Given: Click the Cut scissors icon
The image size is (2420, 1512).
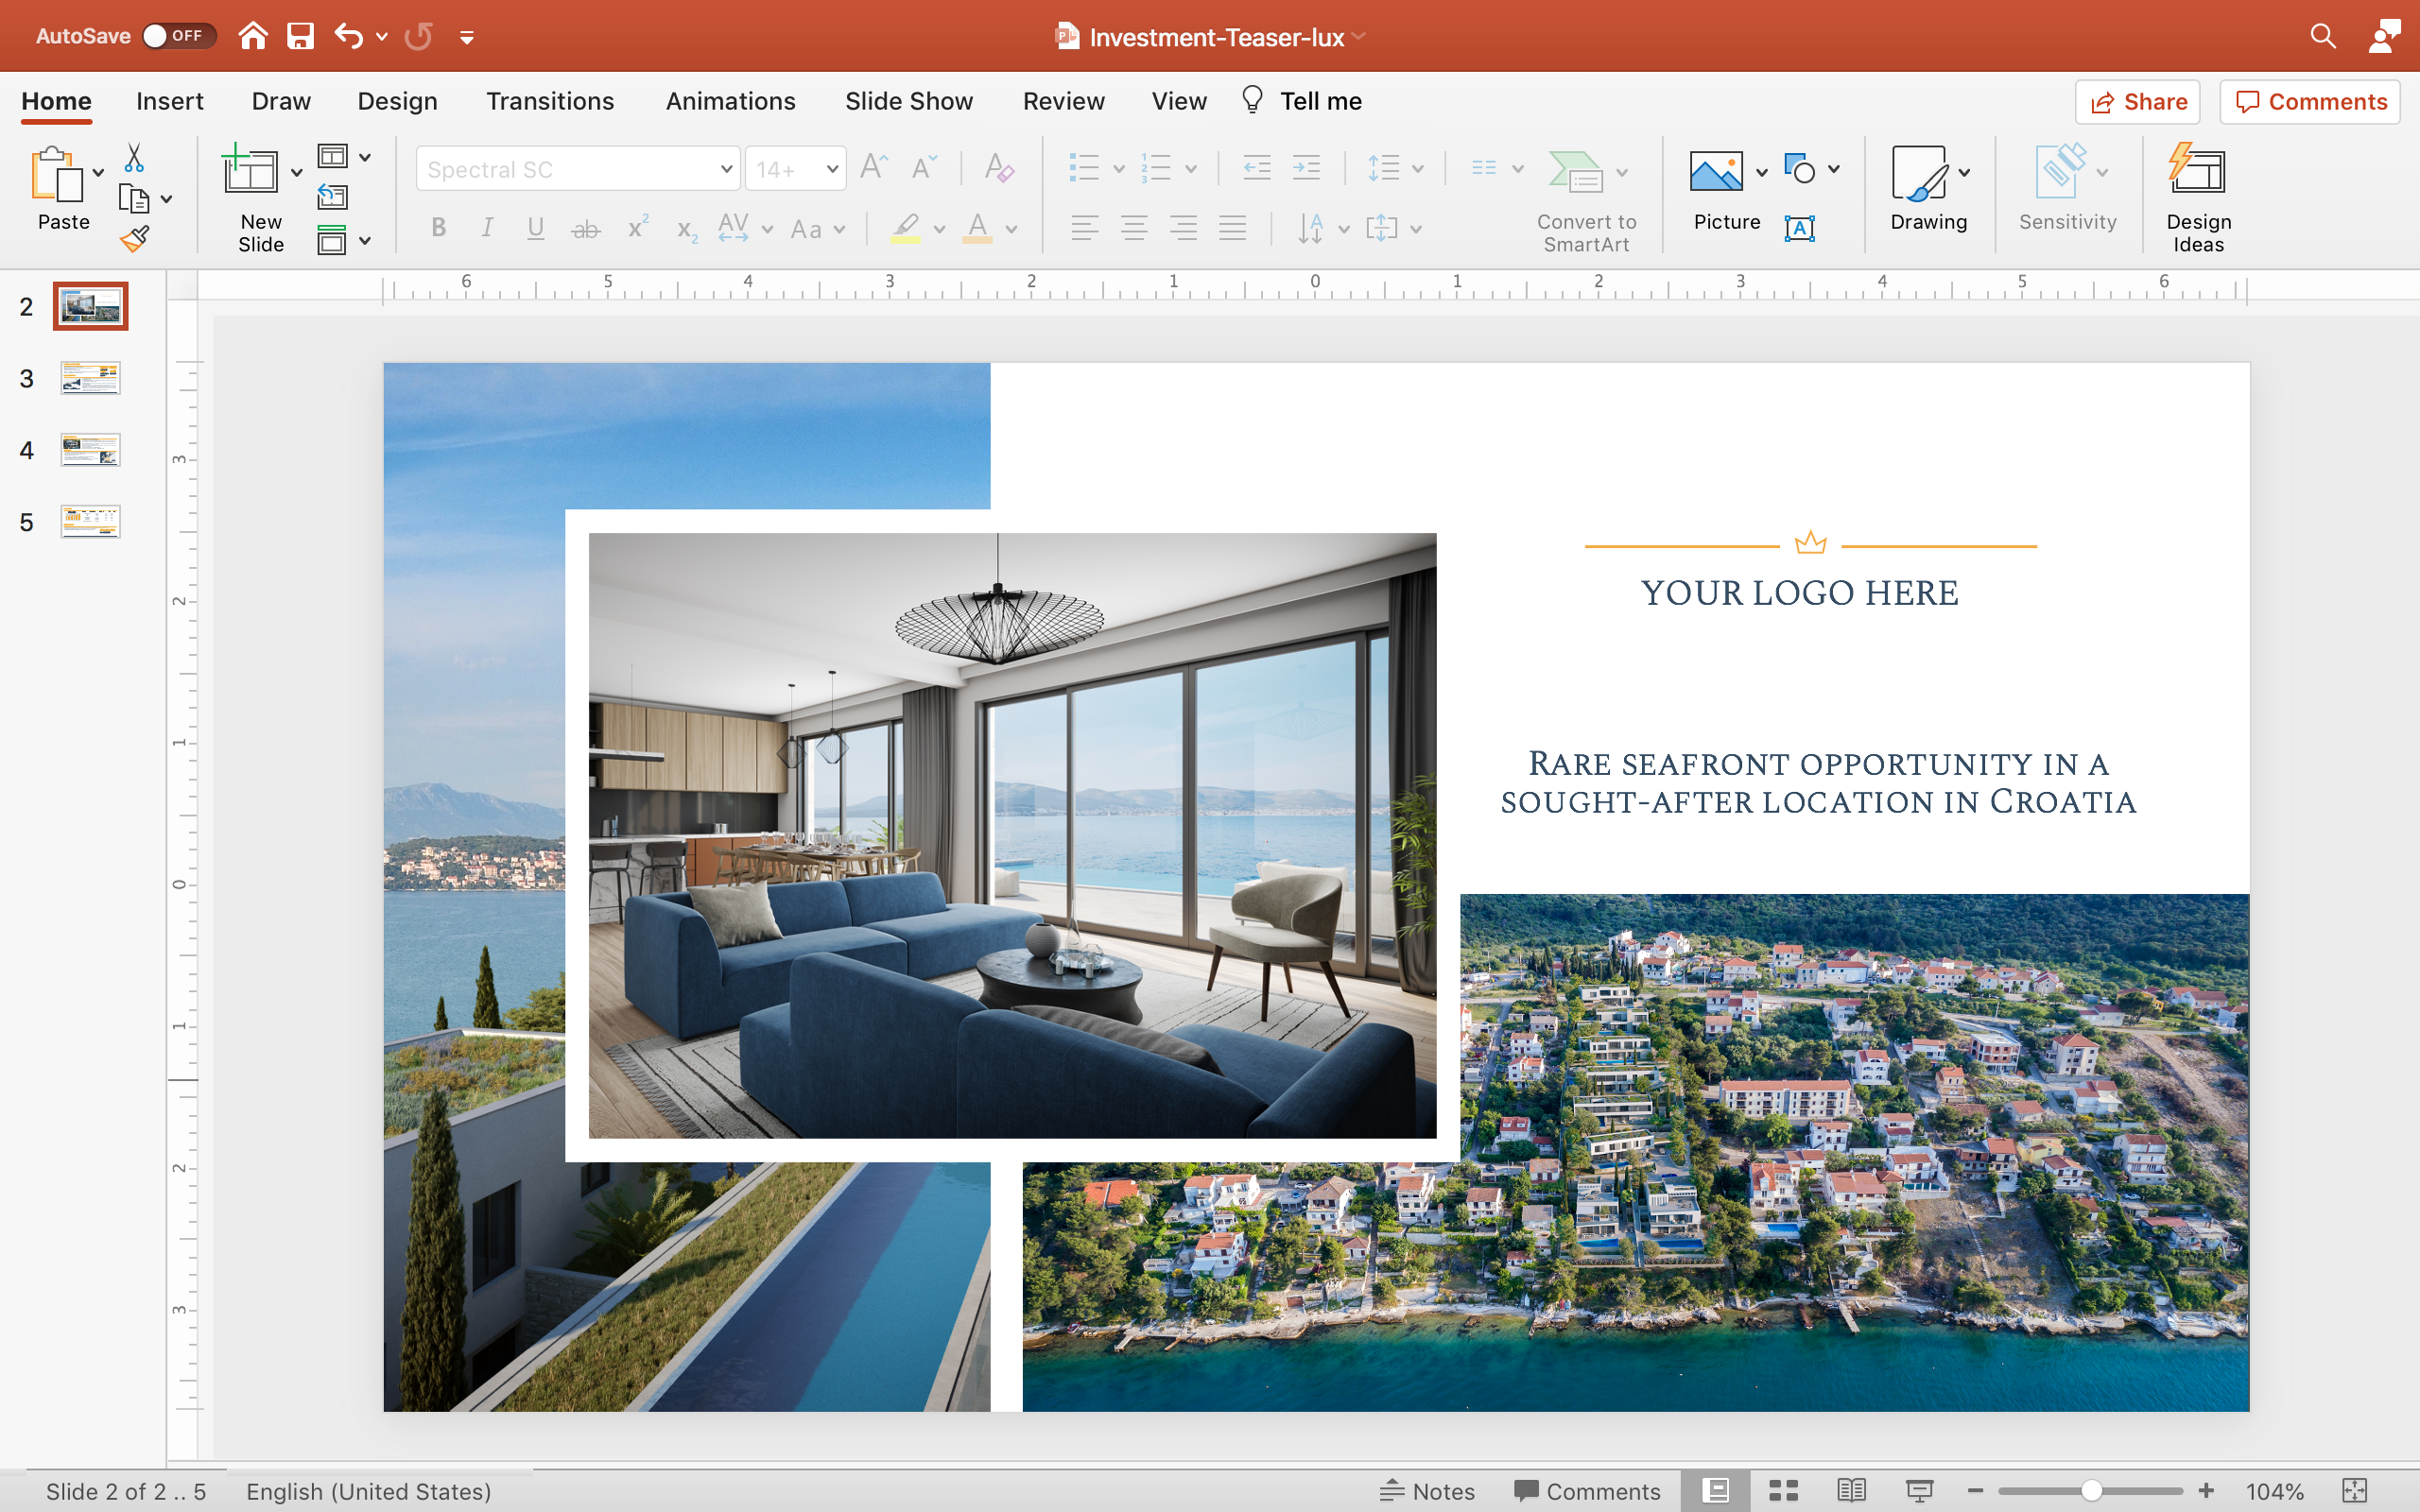Looking at the screenshot, I should point(134,158).
